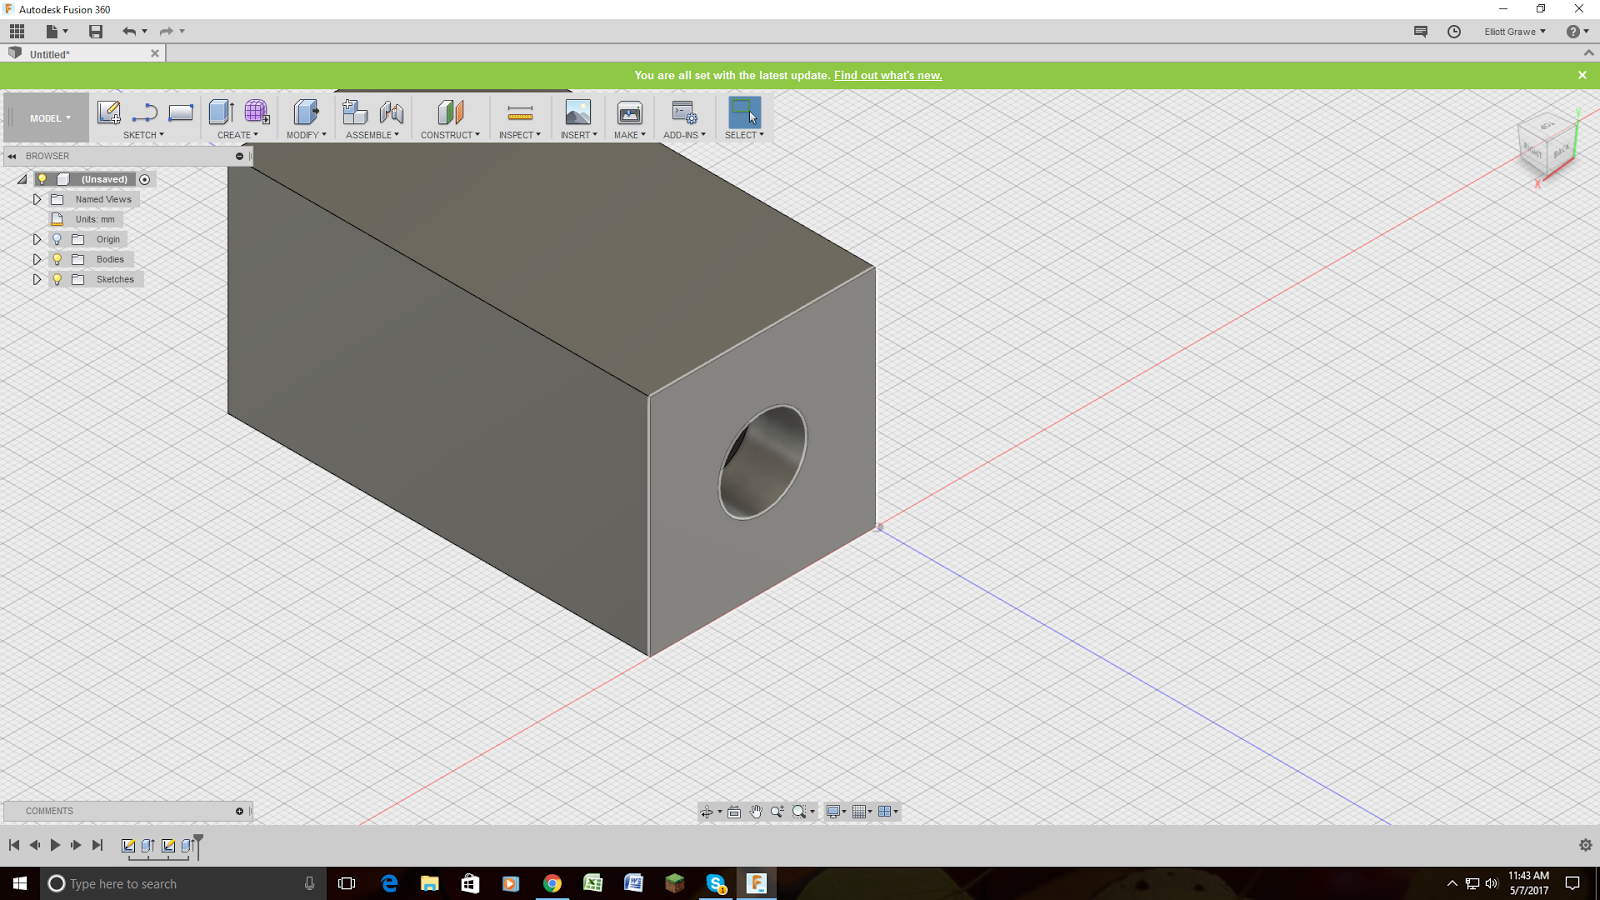Viewport: 1600px width, 900px height.
Task: Select the sketch Line tool
Action: tap(144, 113)
